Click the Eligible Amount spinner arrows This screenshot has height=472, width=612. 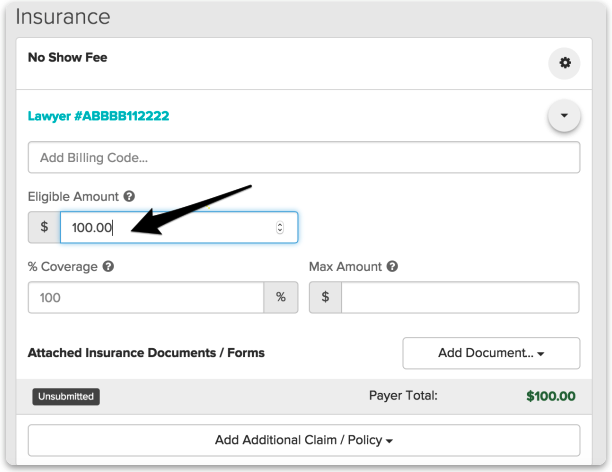pyautogui.click(x=280, y=227)
